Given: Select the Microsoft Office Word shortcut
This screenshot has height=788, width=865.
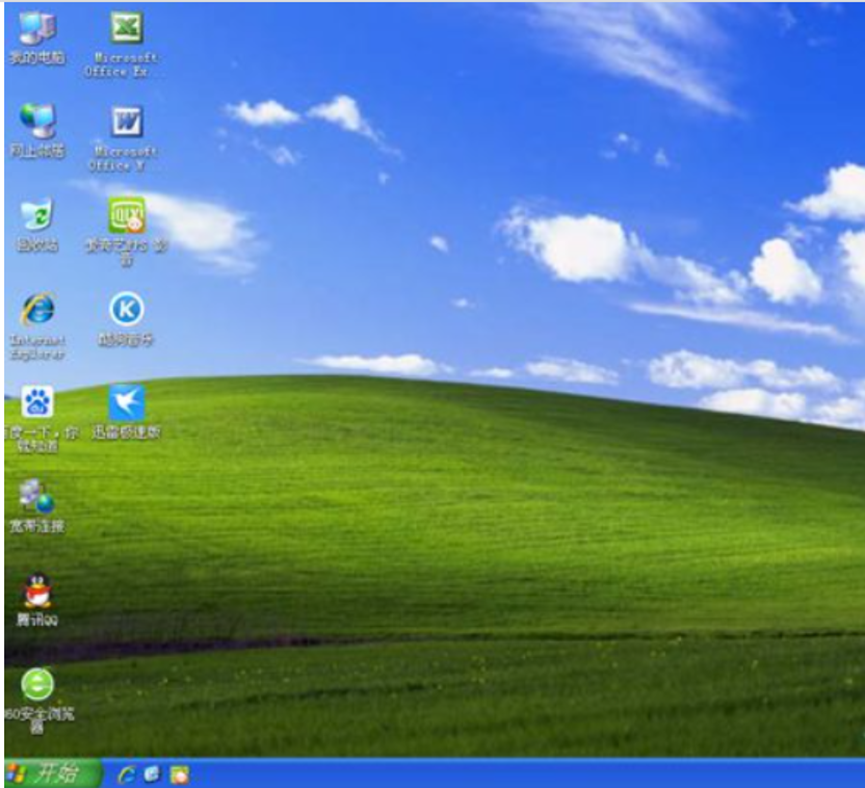Looking at the screenshot, I should point(125,122).
